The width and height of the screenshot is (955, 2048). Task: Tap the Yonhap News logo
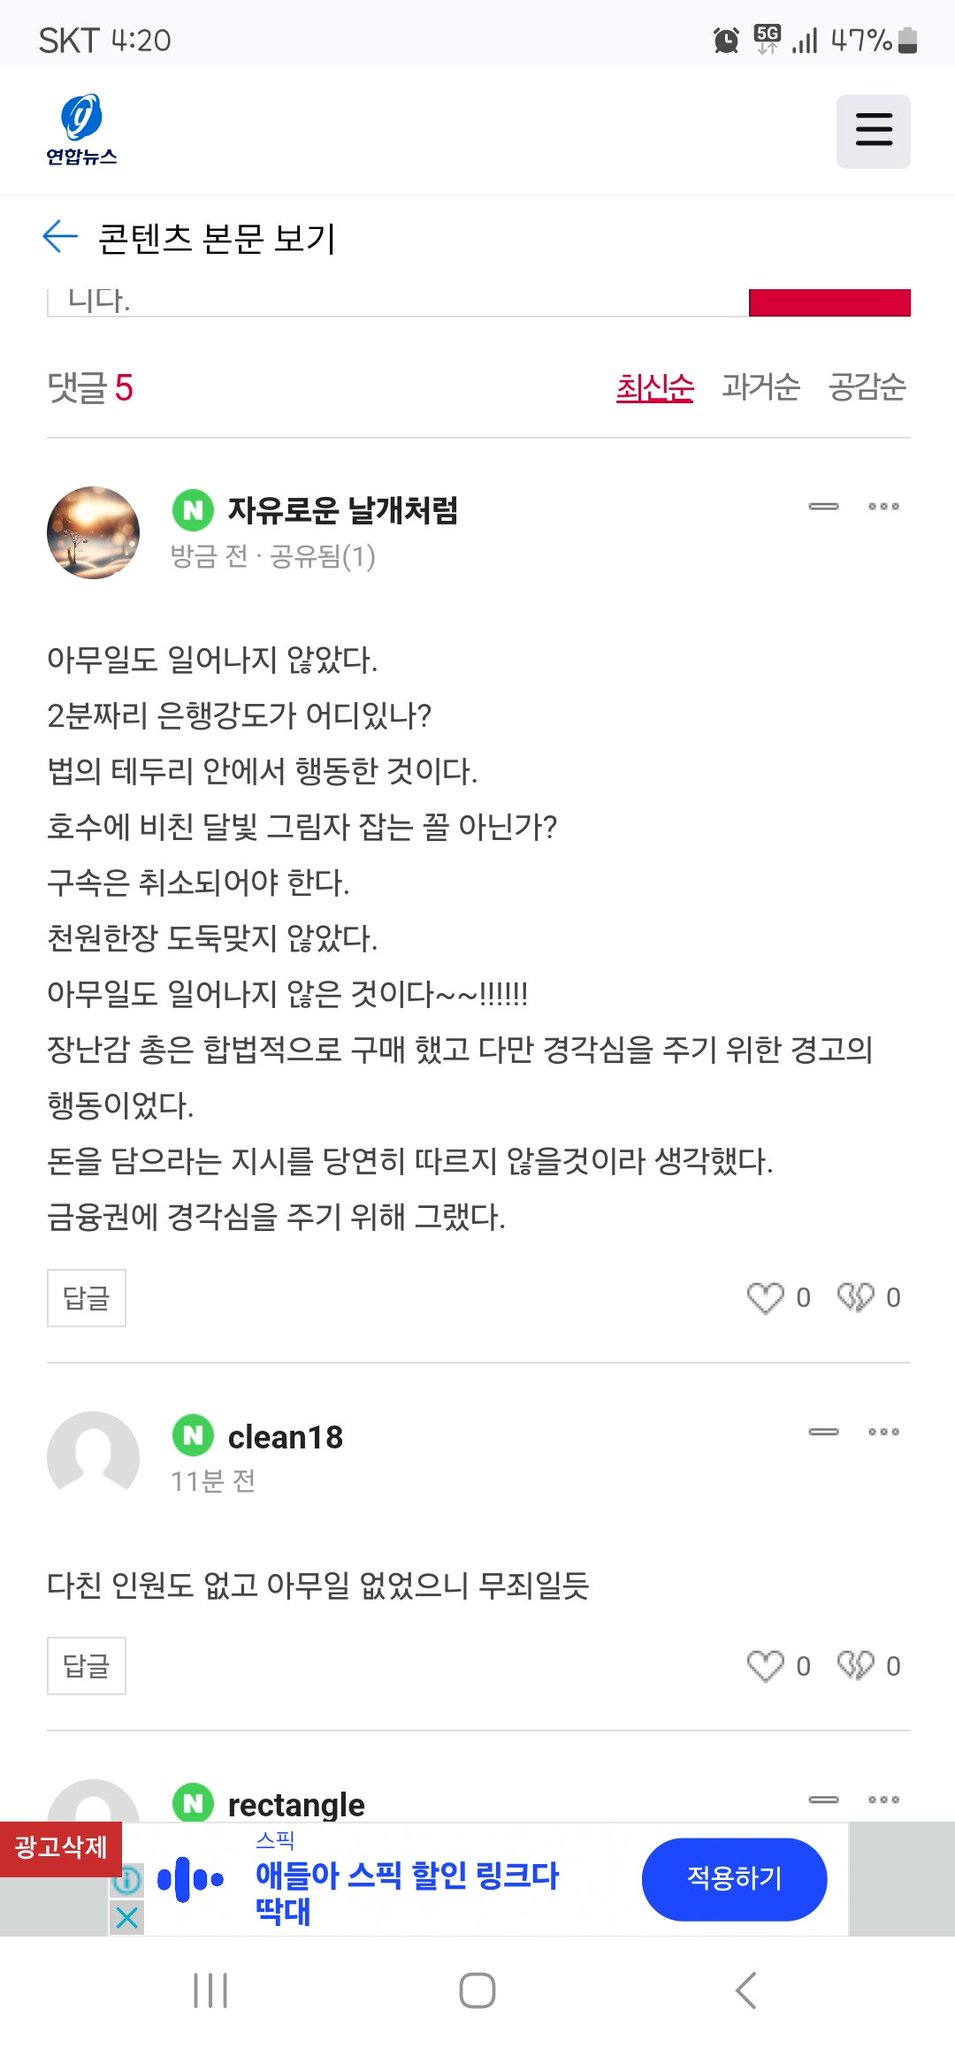(x=81, y=129)
